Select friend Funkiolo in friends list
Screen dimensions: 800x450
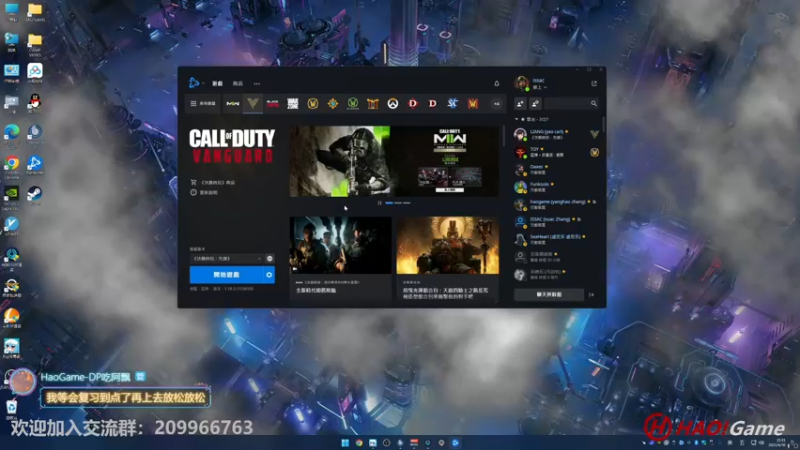click(x=556, y=187)
